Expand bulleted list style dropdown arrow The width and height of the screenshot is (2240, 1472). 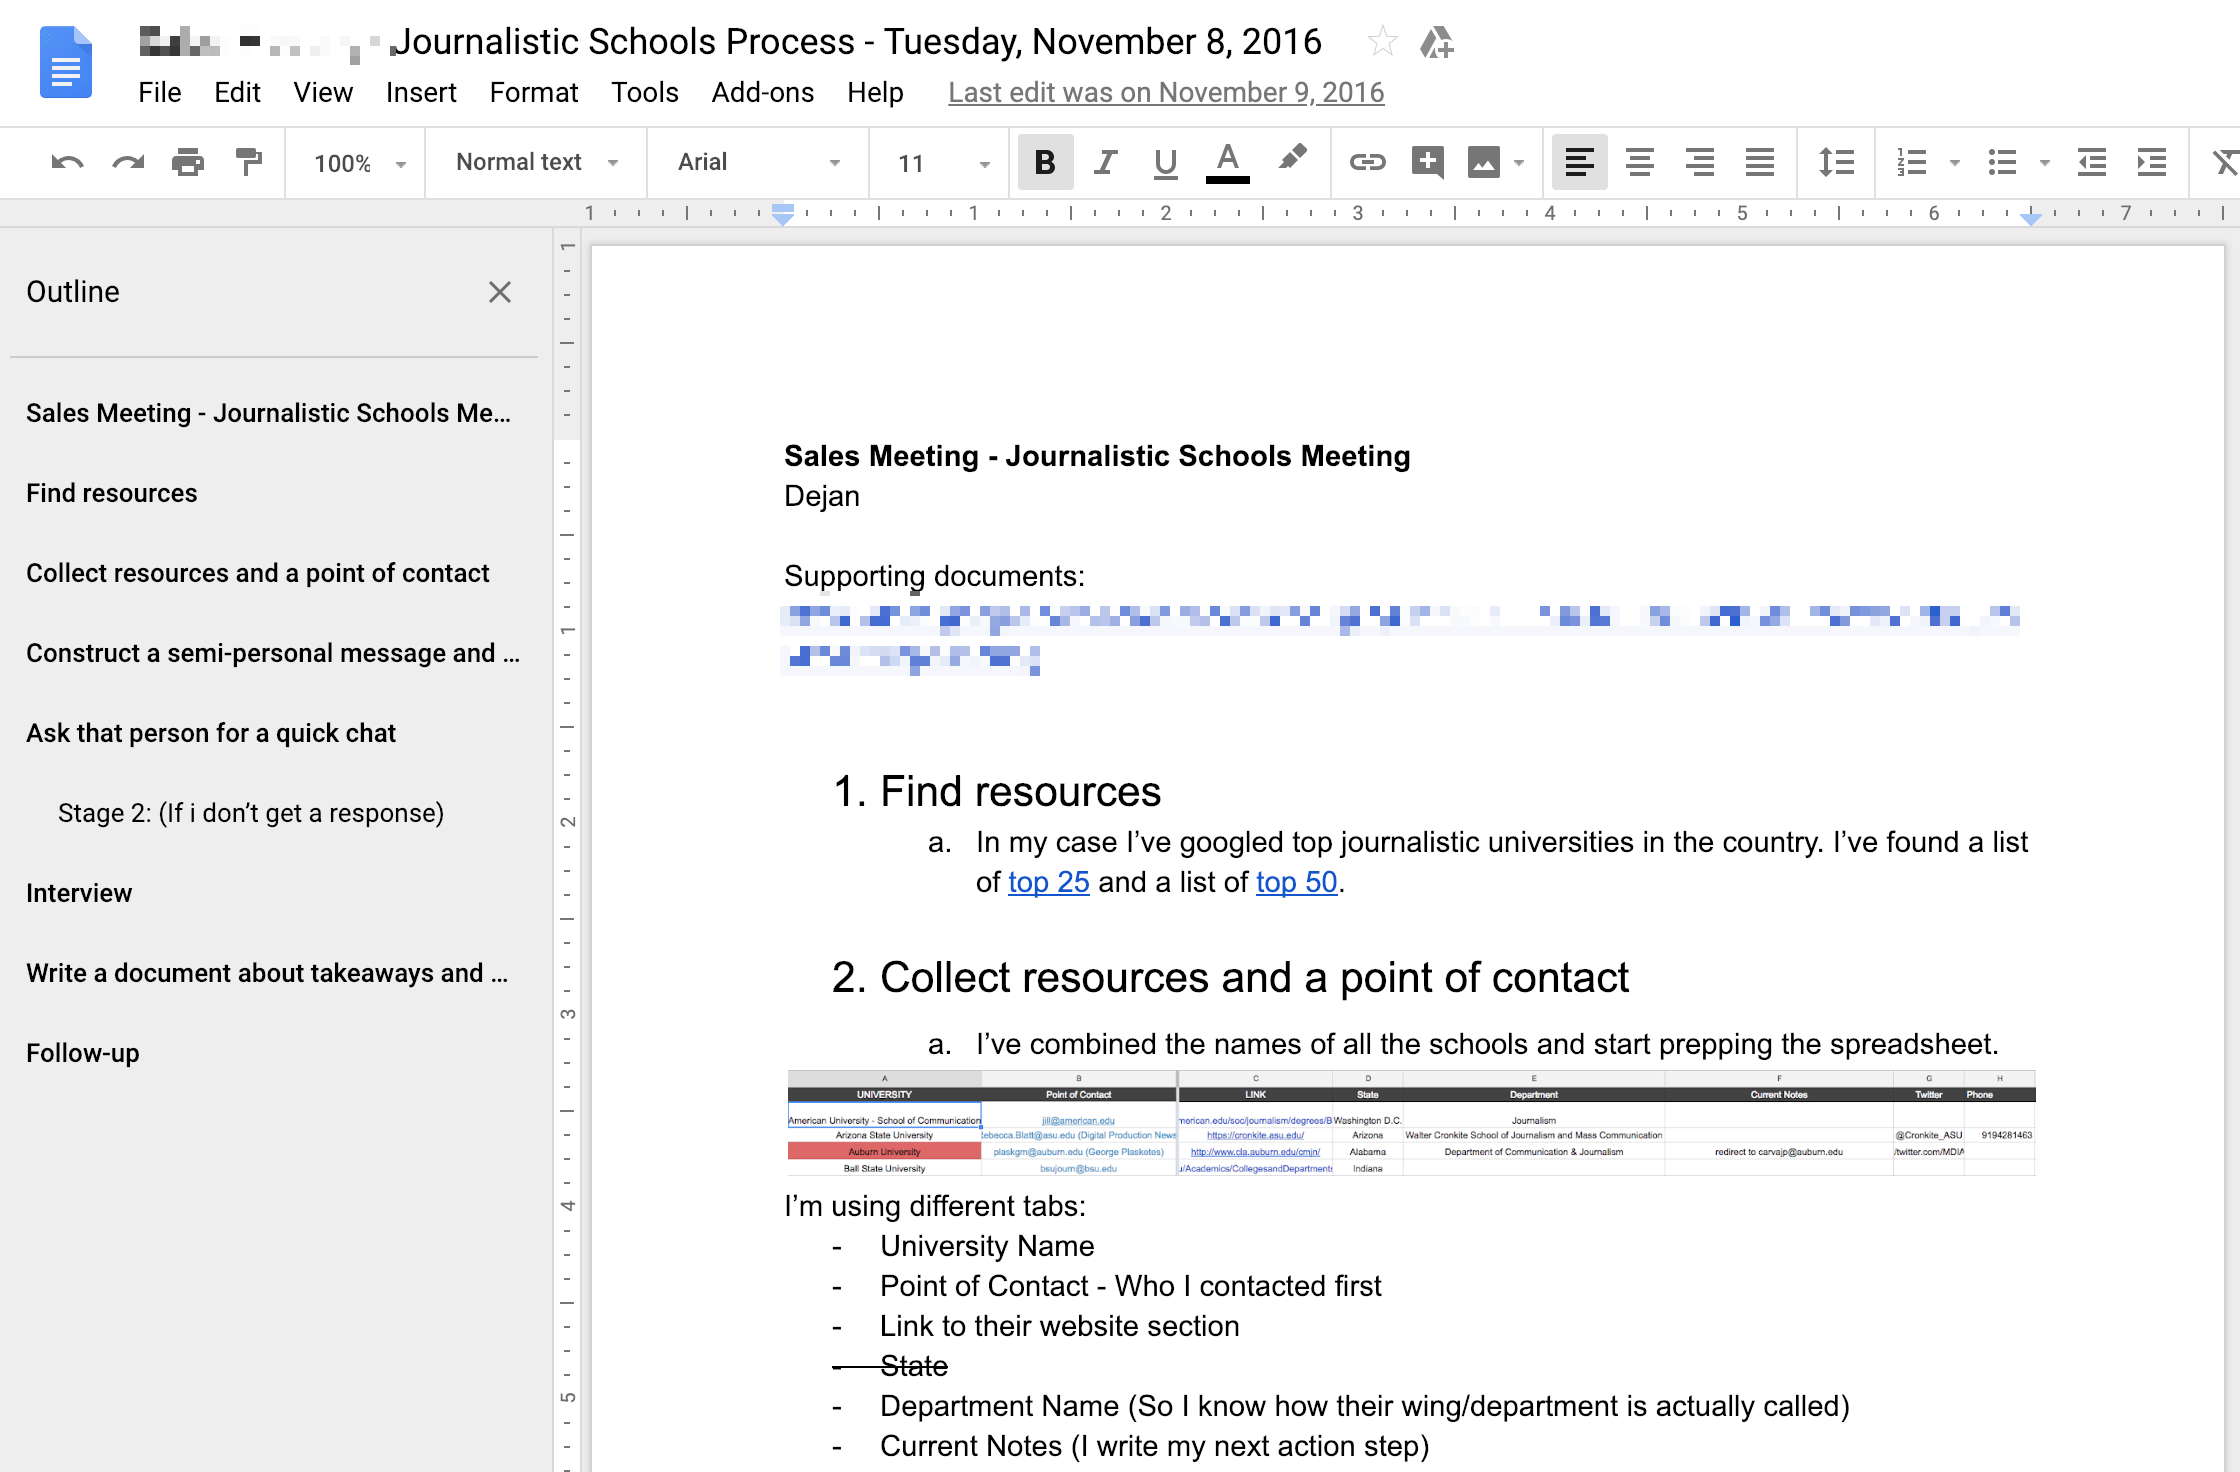click(2045, 163)
